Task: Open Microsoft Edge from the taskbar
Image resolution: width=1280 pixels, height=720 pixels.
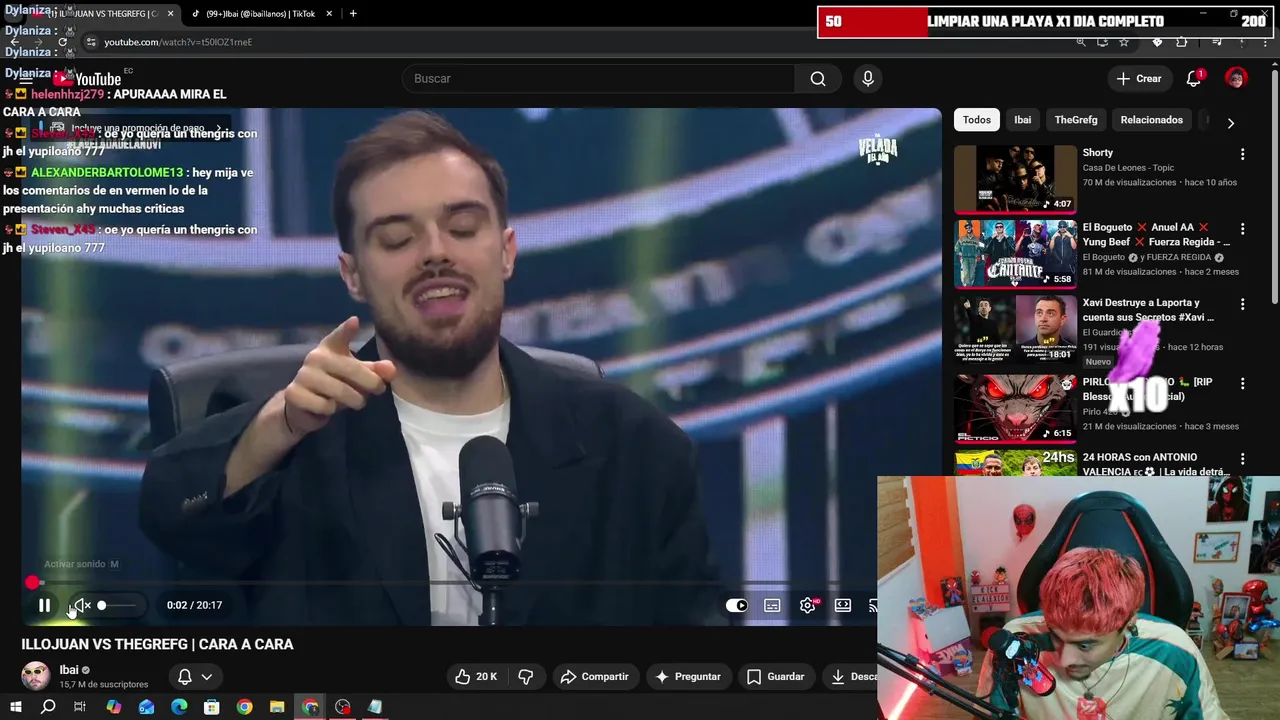Action: tap(179, 707)
